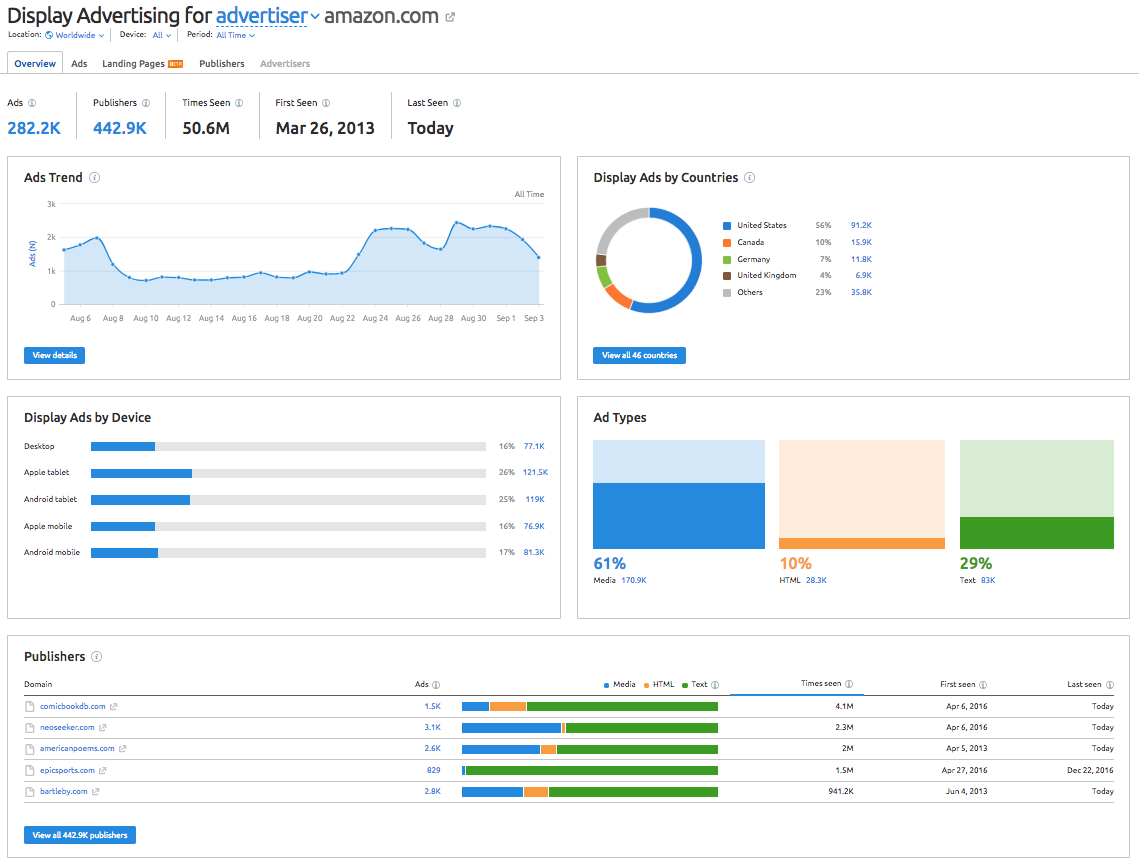Screen dimensions: 1139x864
Task: Click Desktop 77.1K ads value
Action: [534, 446]
